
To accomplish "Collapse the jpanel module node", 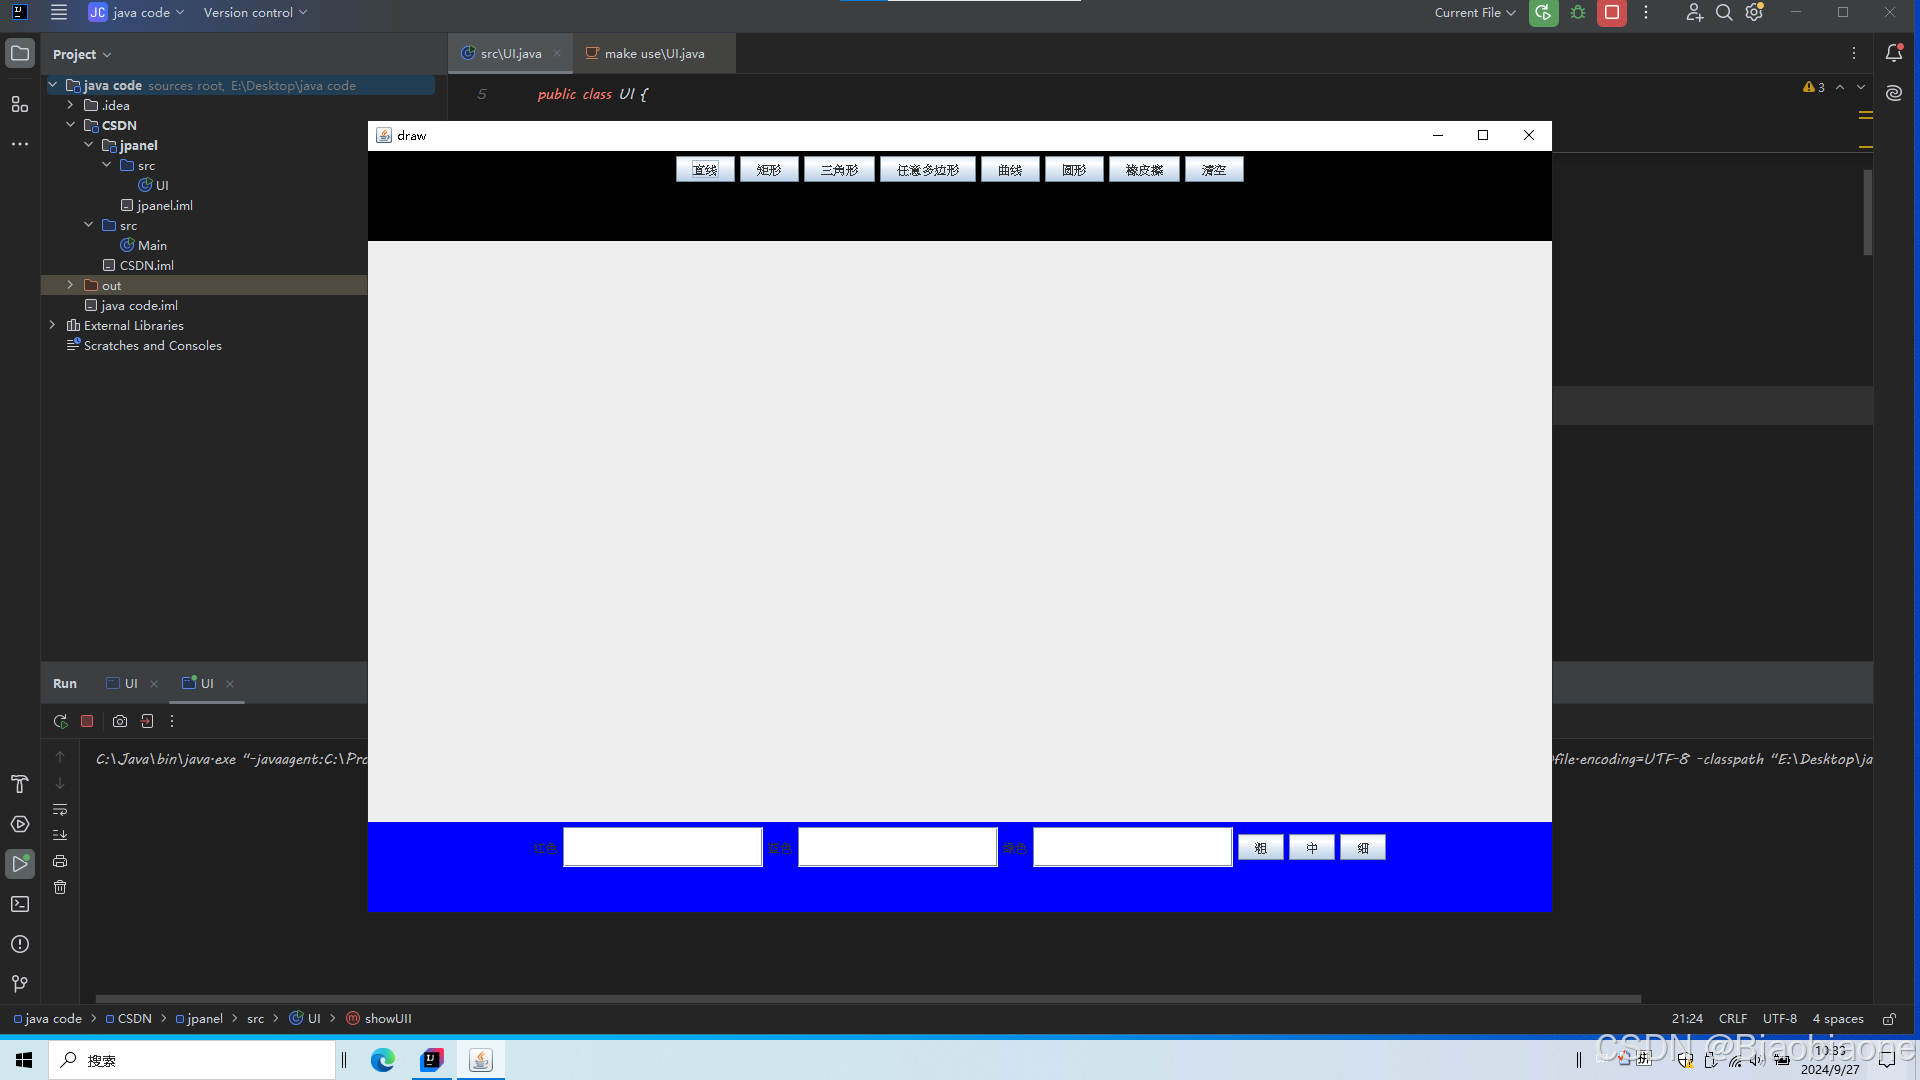I will (x=88, y=145).
